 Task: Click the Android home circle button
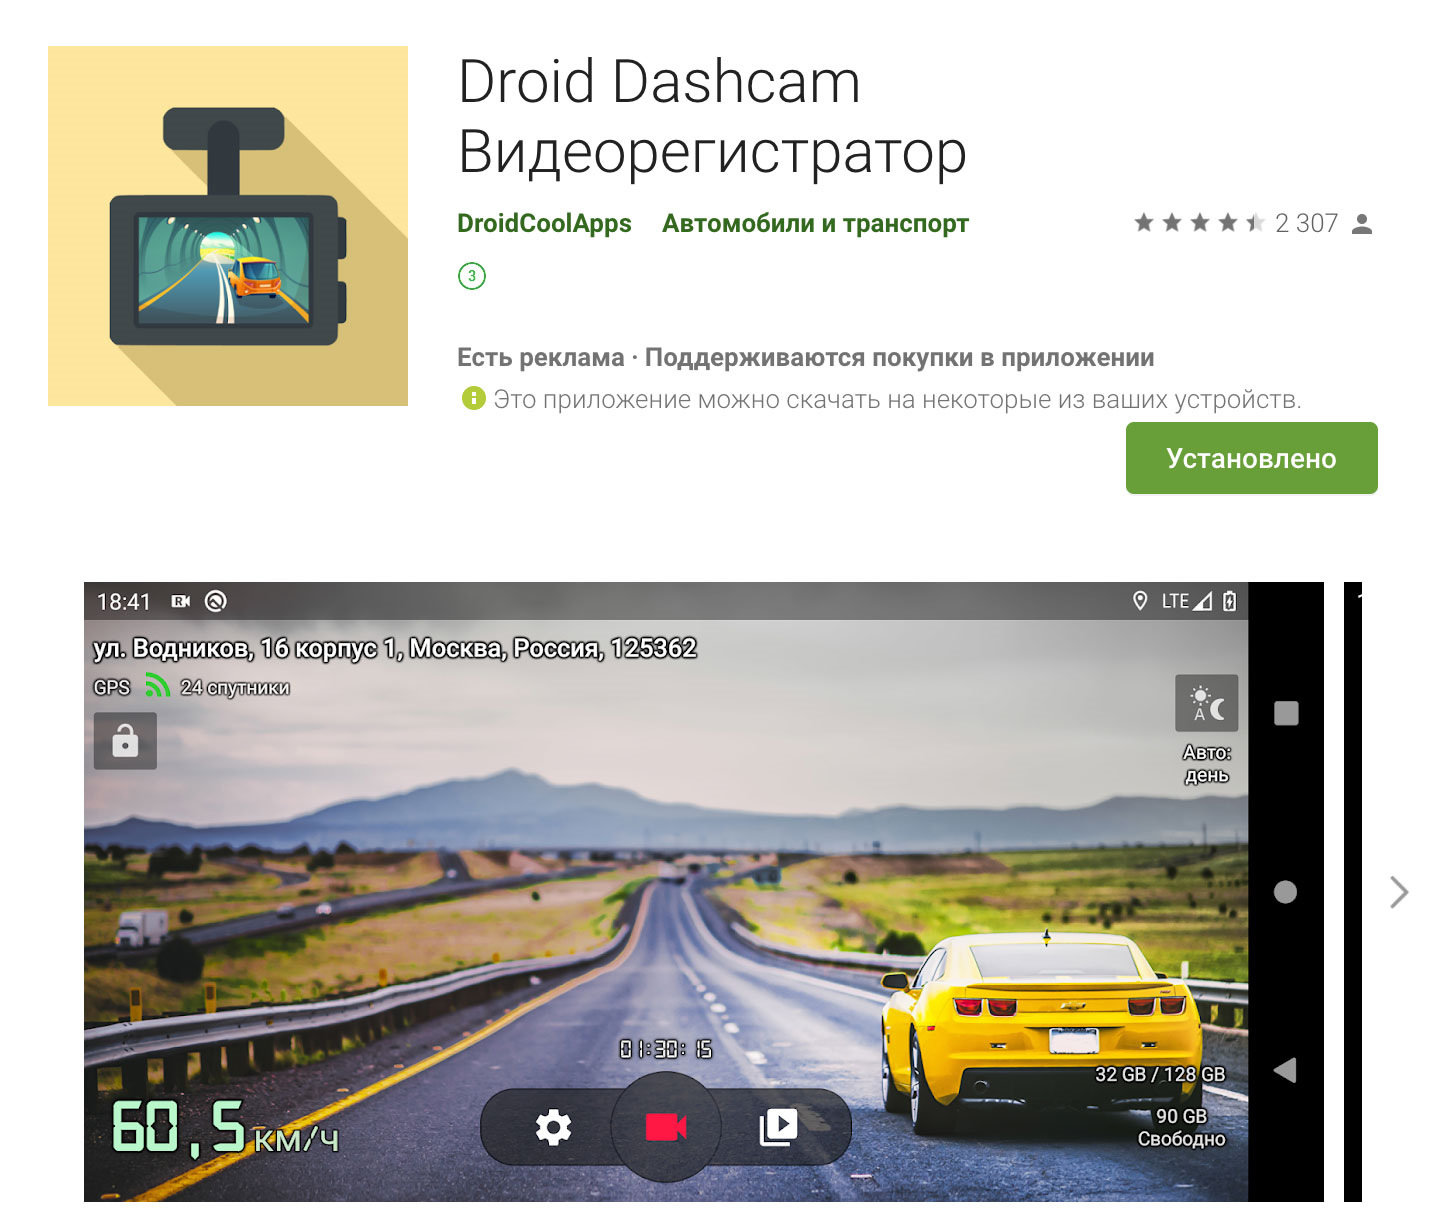[1286, 892]
